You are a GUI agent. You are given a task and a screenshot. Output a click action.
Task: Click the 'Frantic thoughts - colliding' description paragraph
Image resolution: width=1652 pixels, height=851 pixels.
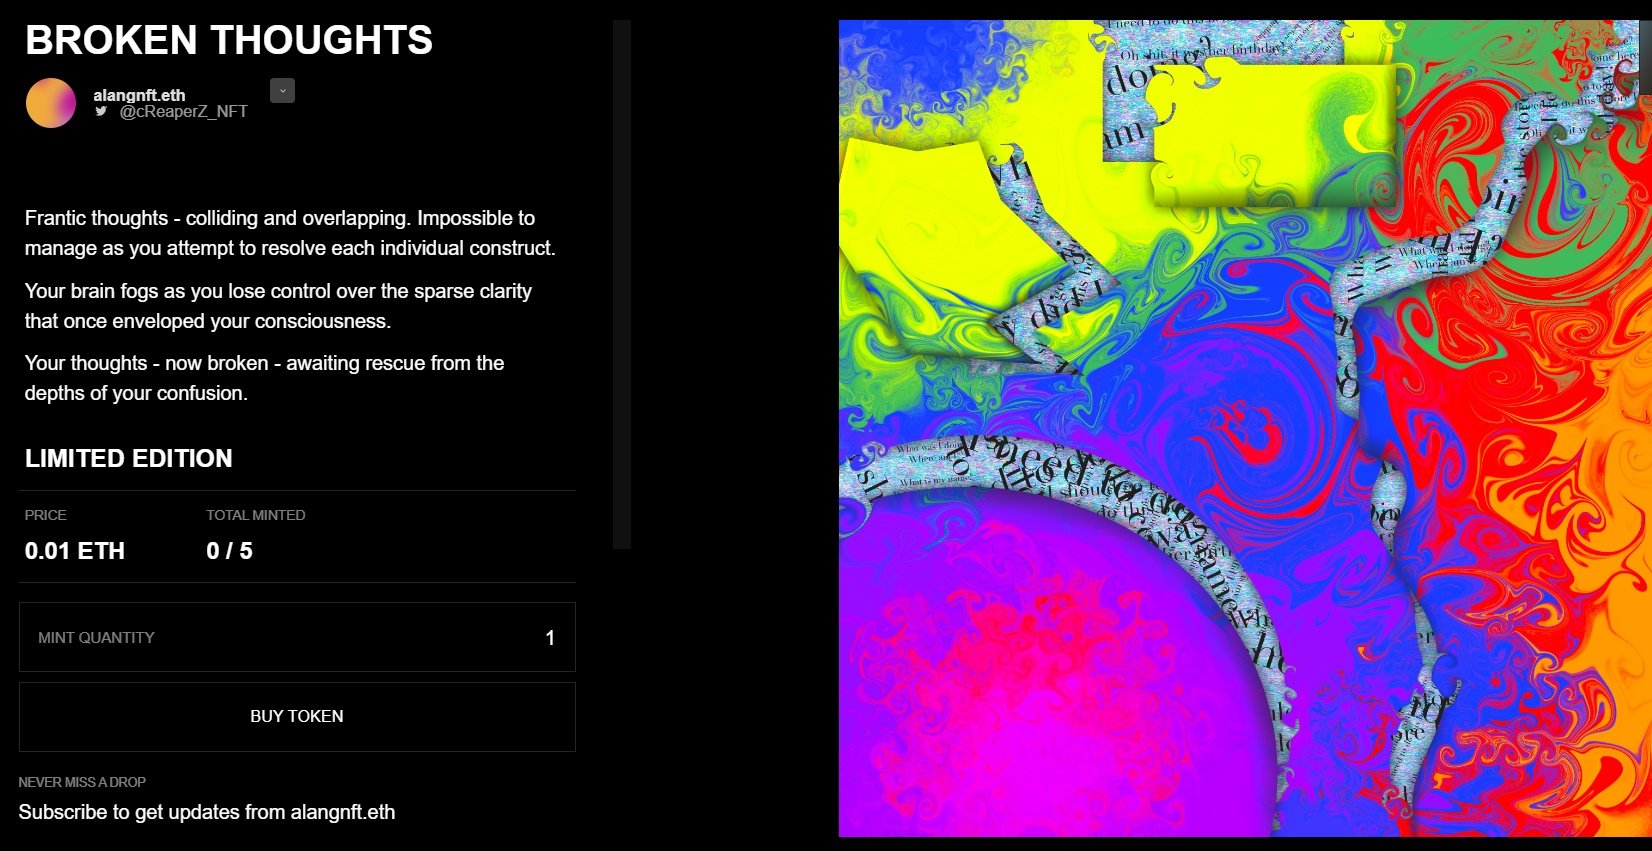290,233
